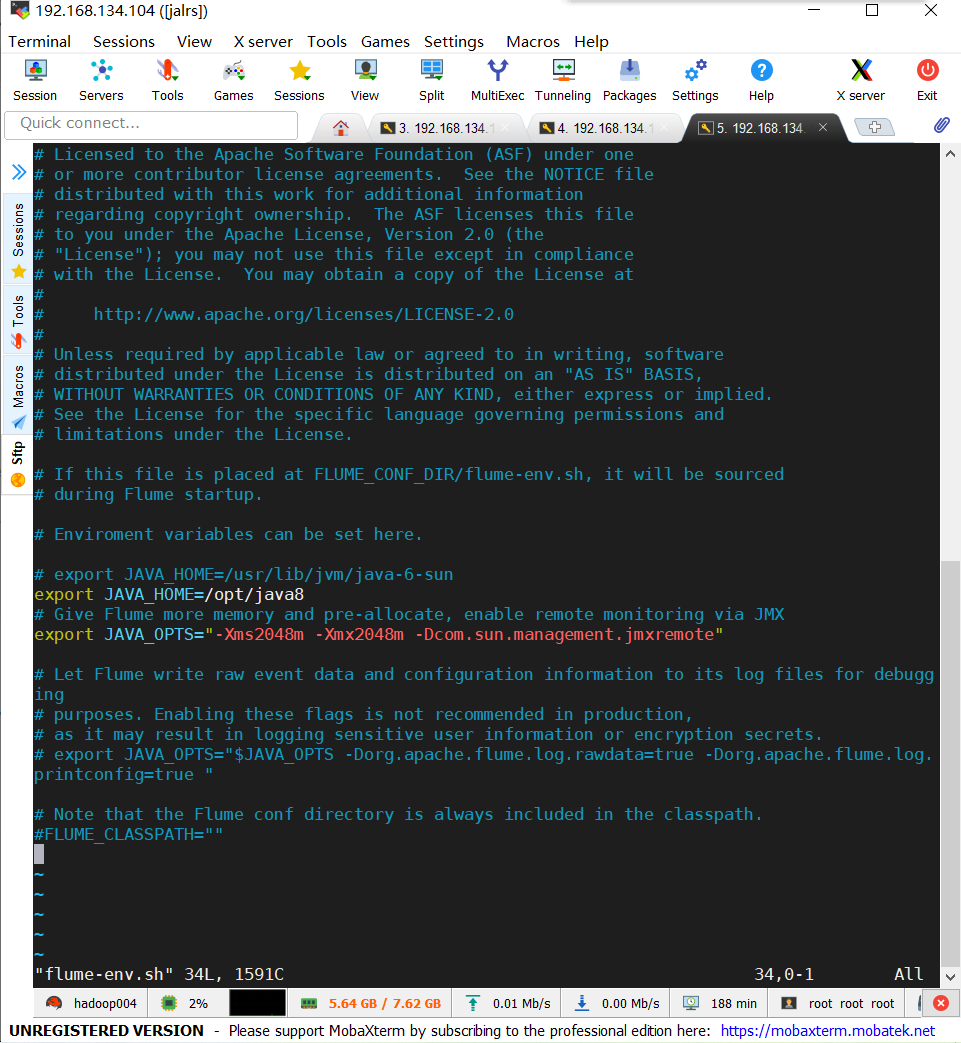Click the terminal scrollbar down arrow

pyautogui.click(x=950, y=976)
